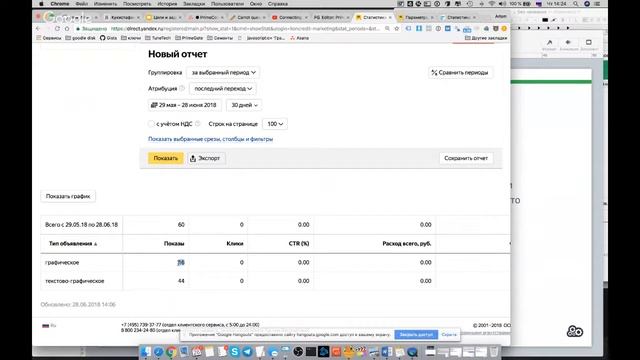640x360 pixels.
Task: Open the rows-per-page "100" dropdown
Action: (275, 124)
